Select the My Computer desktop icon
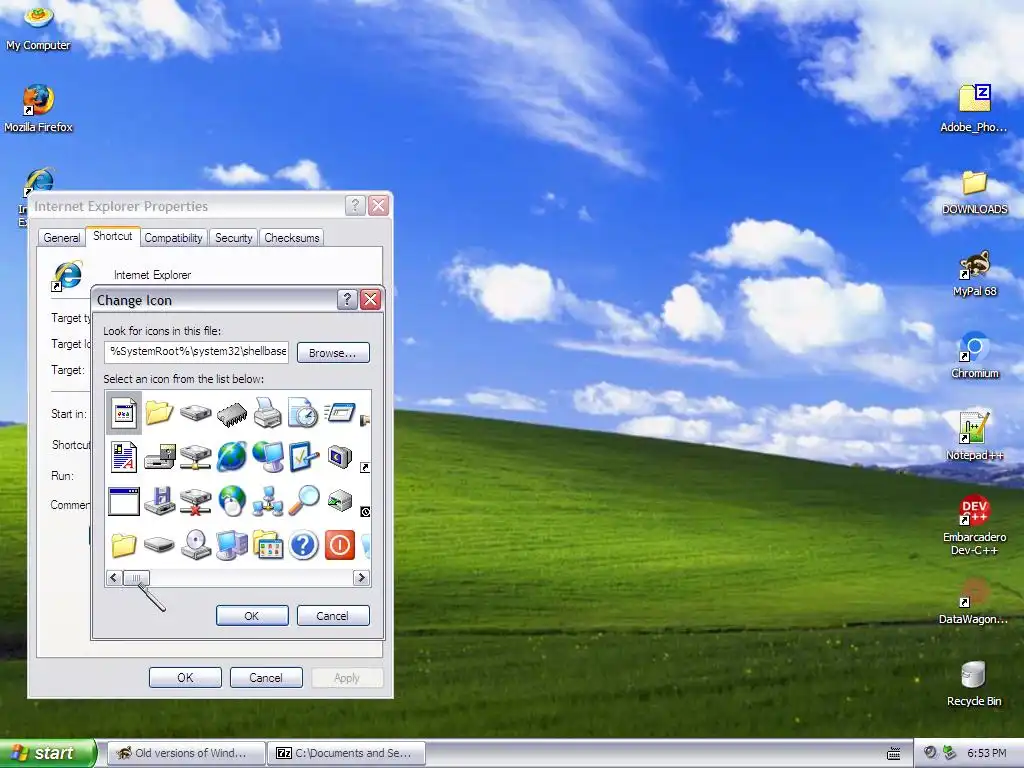Image resolution: width=1024 pixels, height=768 pixels. pyautogui.click(x=39, y=29)
